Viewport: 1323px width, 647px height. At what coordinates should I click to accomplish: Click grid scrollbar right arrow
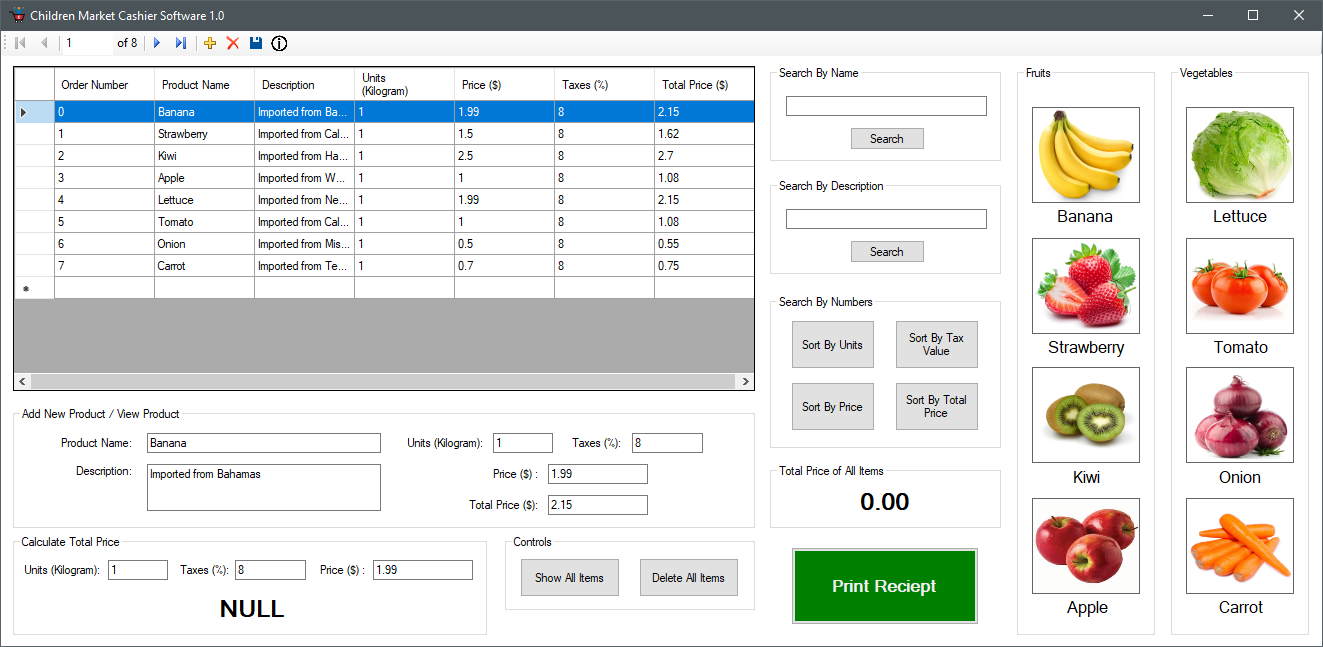[x=745, y=382]
